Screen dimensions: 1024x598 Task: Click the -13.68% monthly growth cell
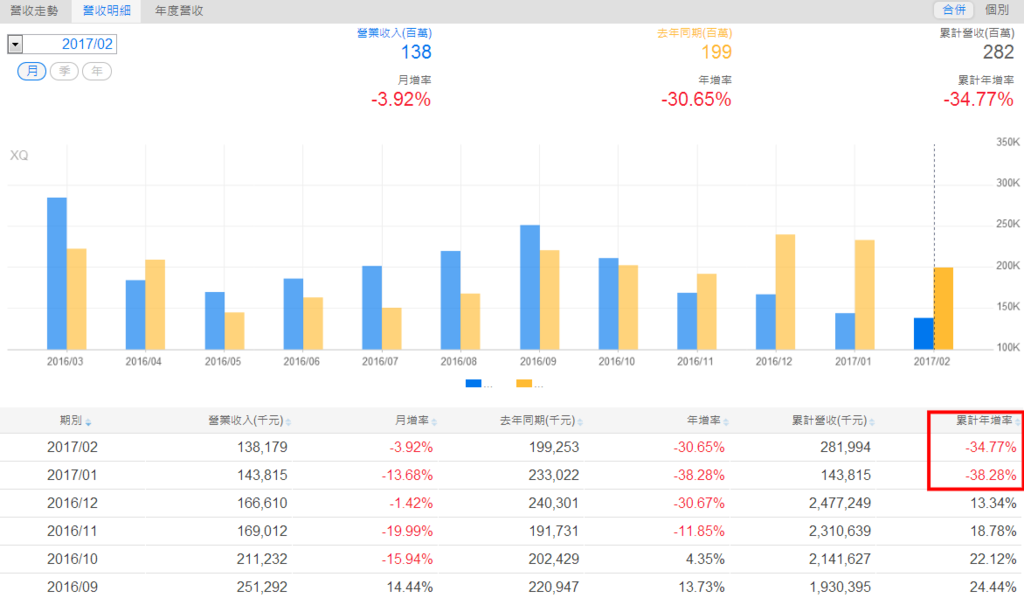click(x=407, y=475)
